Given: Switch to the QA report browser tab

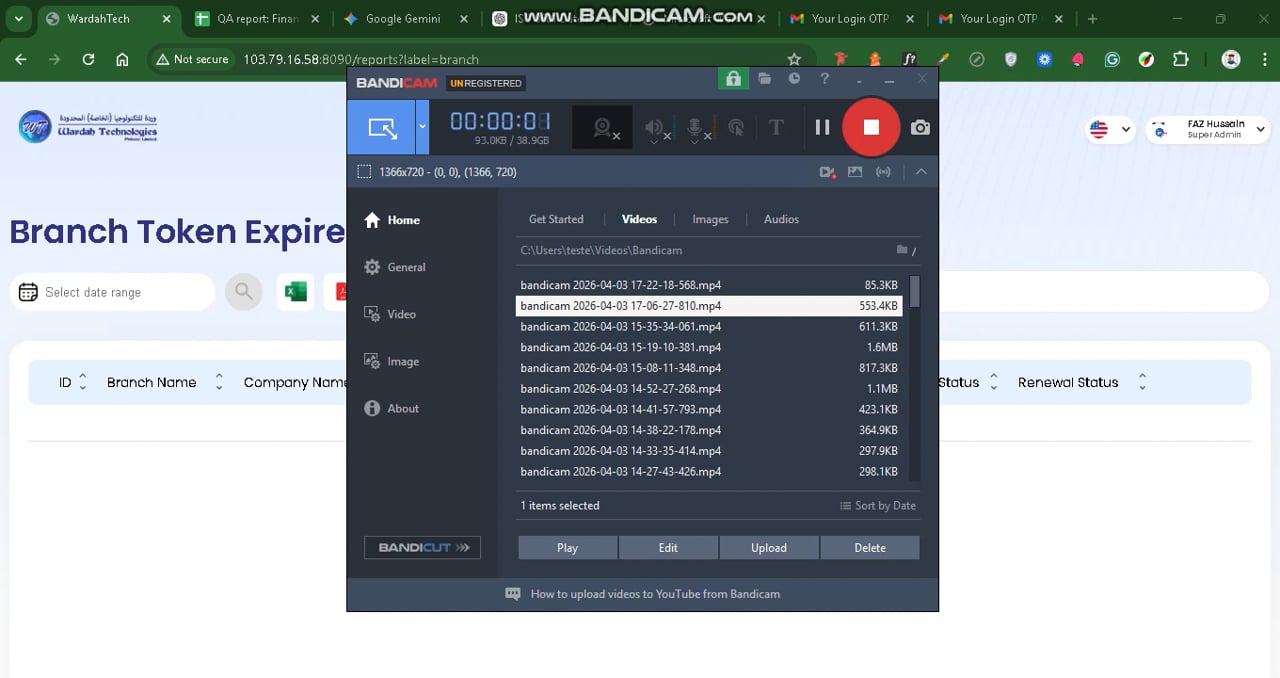Looking at the screenshot, I should pos(258,19).
